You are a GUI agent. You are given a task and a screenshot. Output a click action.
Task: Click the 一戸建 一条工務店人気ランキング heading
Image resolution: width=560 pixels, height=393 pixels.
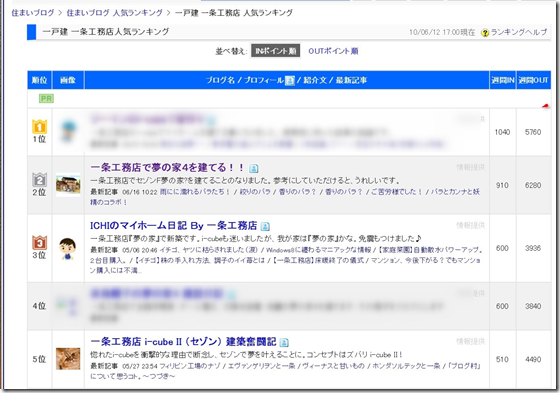click(106, 32)
